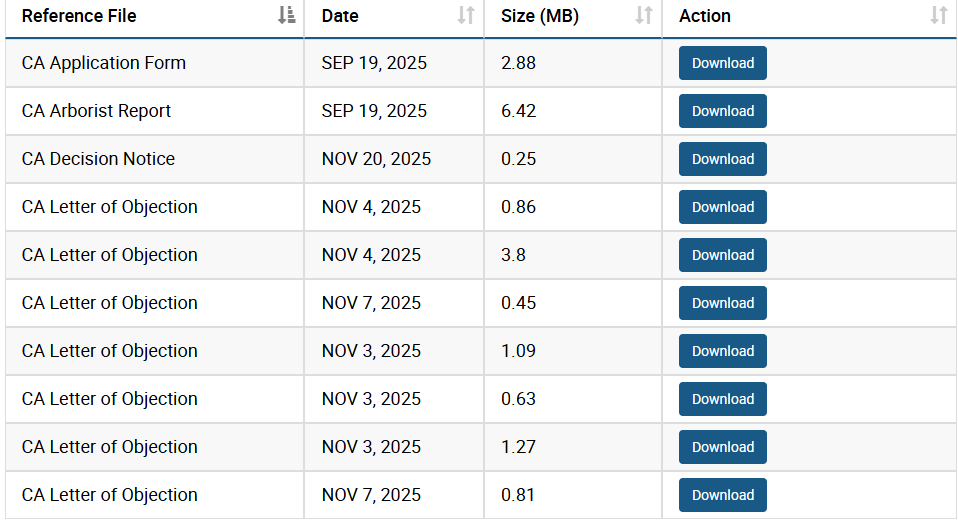Click the "Action" column header label
This screenshot has width=958, height=520.
[x=705, y=16]
